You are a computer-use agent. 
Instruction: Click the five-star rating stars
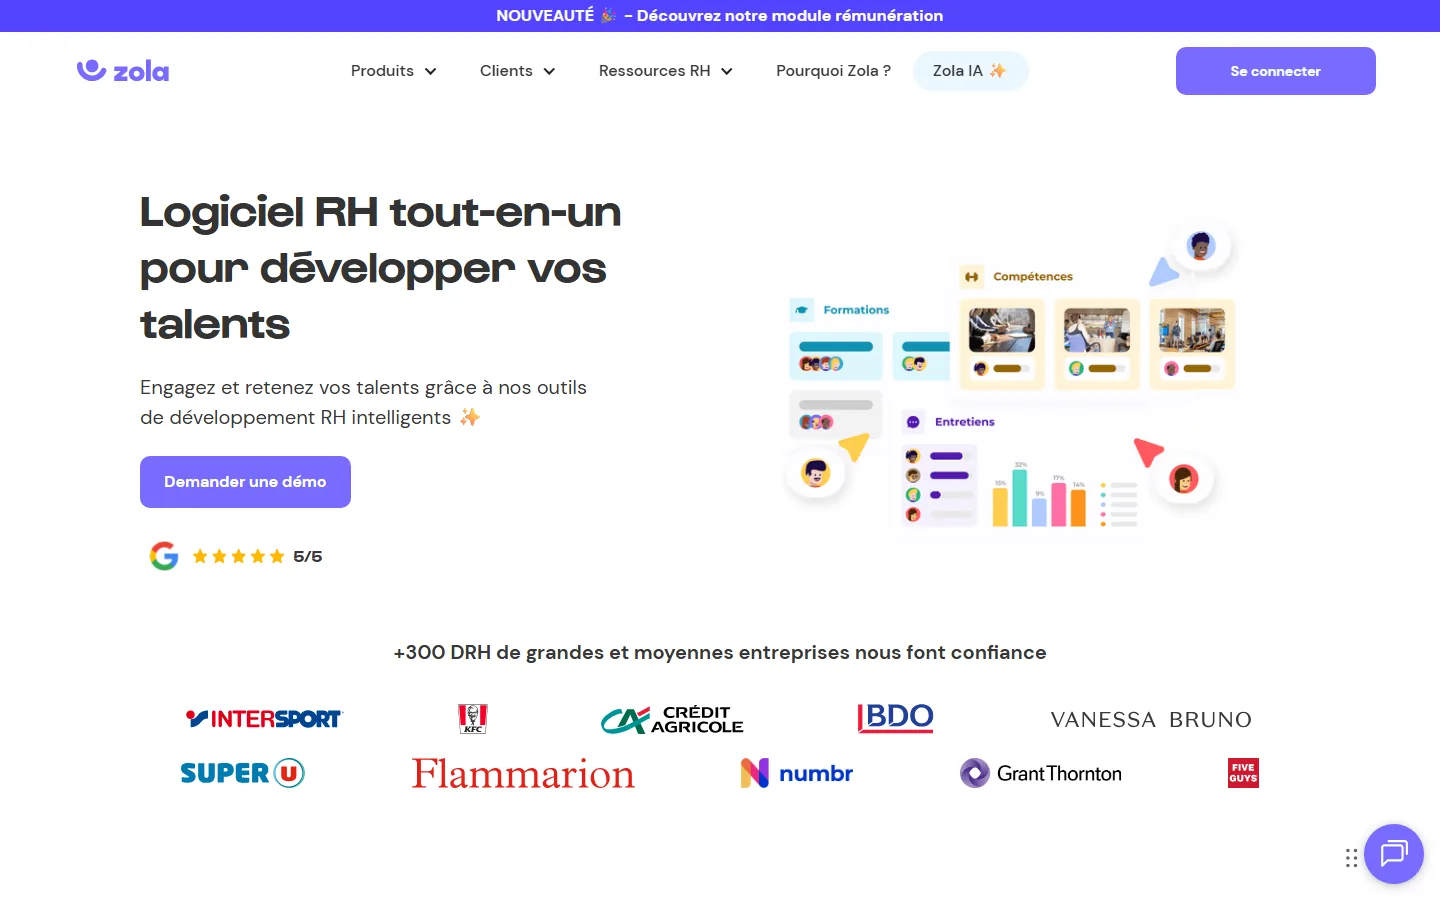point(238,557)
